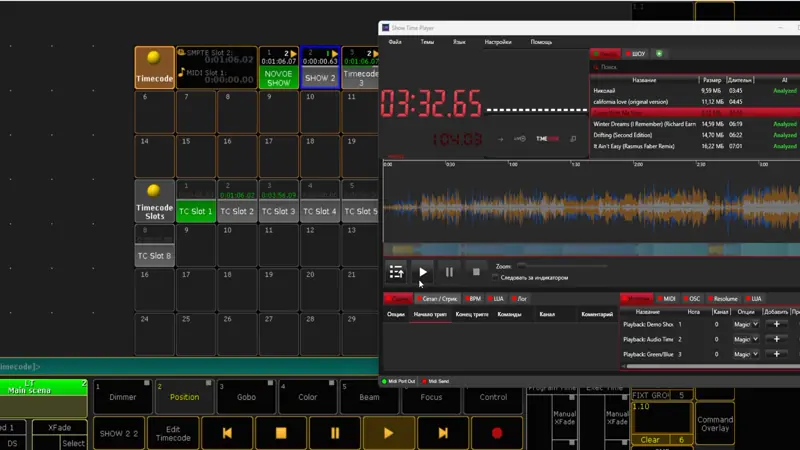800x450 pixels.
Task: Adjust the waveform Zoom slider
Action: 522,266
